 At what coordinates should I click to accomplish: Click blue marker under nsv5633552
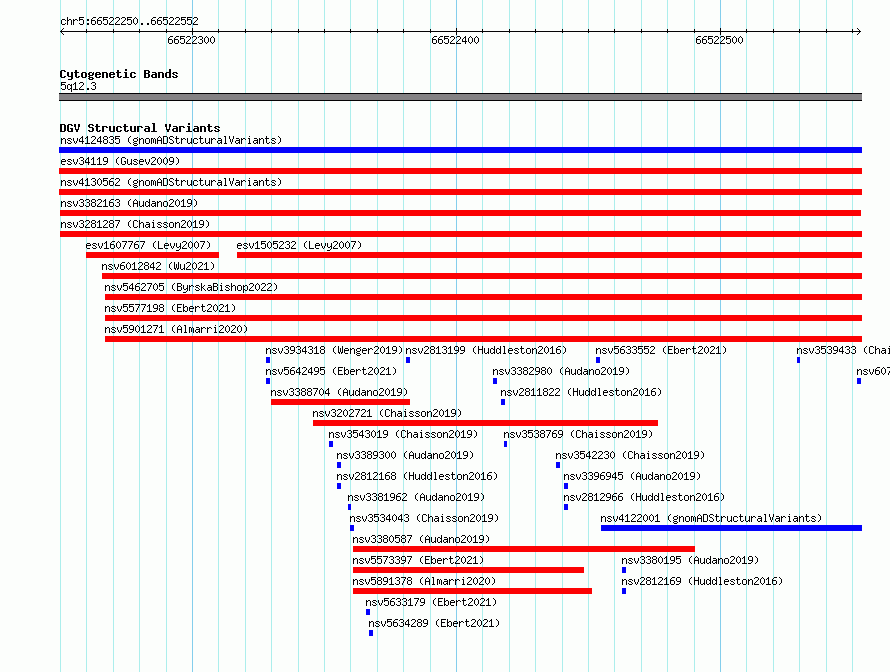(x=598, y=360)
